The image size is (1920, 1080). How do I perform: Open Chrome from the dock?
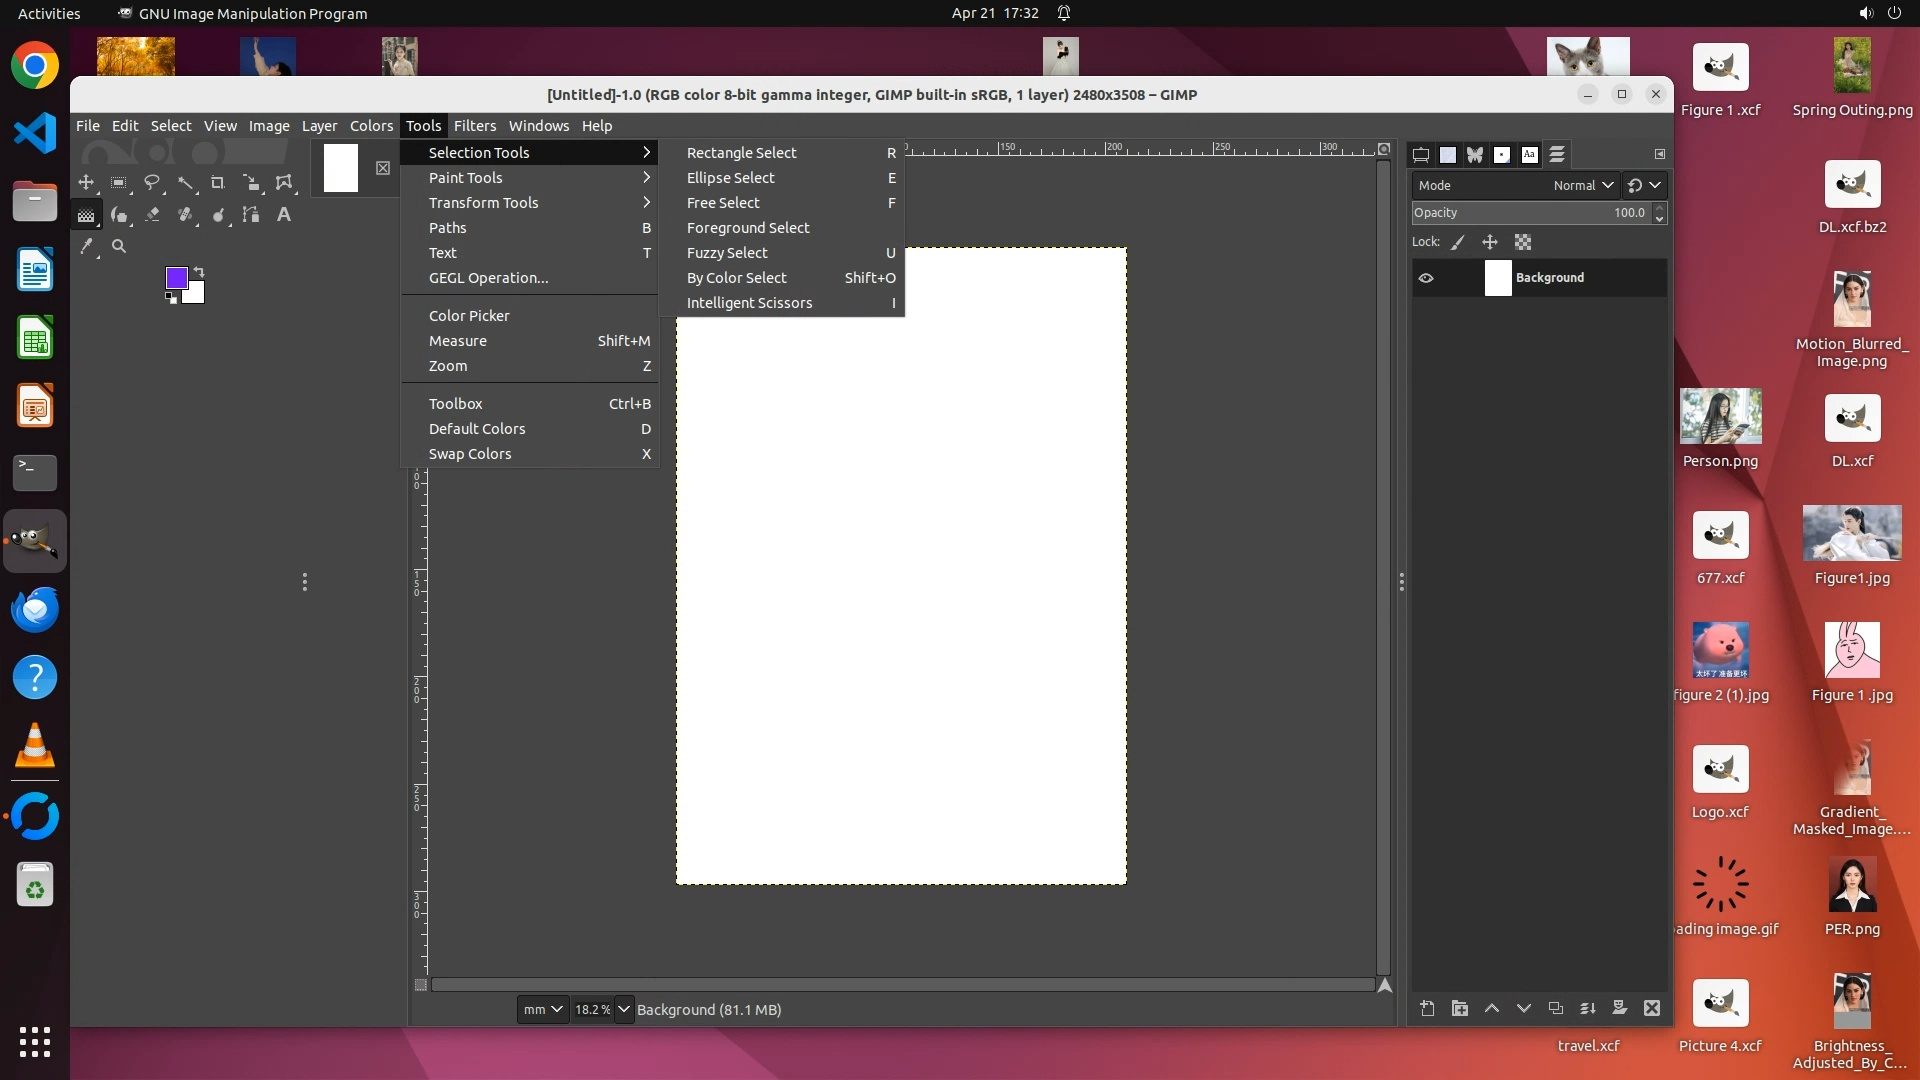pos(35,66)
